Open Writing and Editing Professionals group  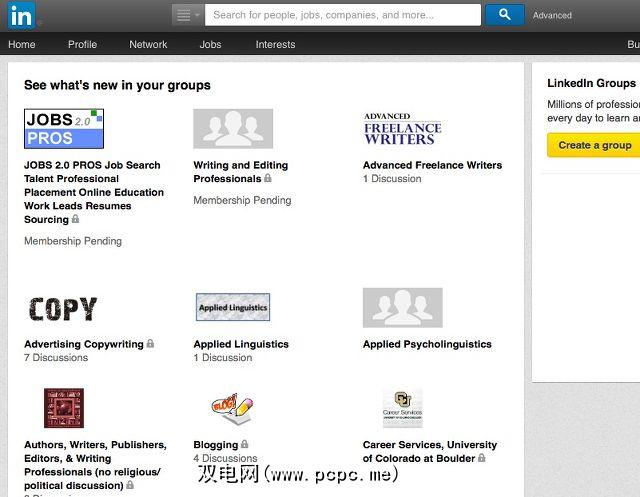240,172
